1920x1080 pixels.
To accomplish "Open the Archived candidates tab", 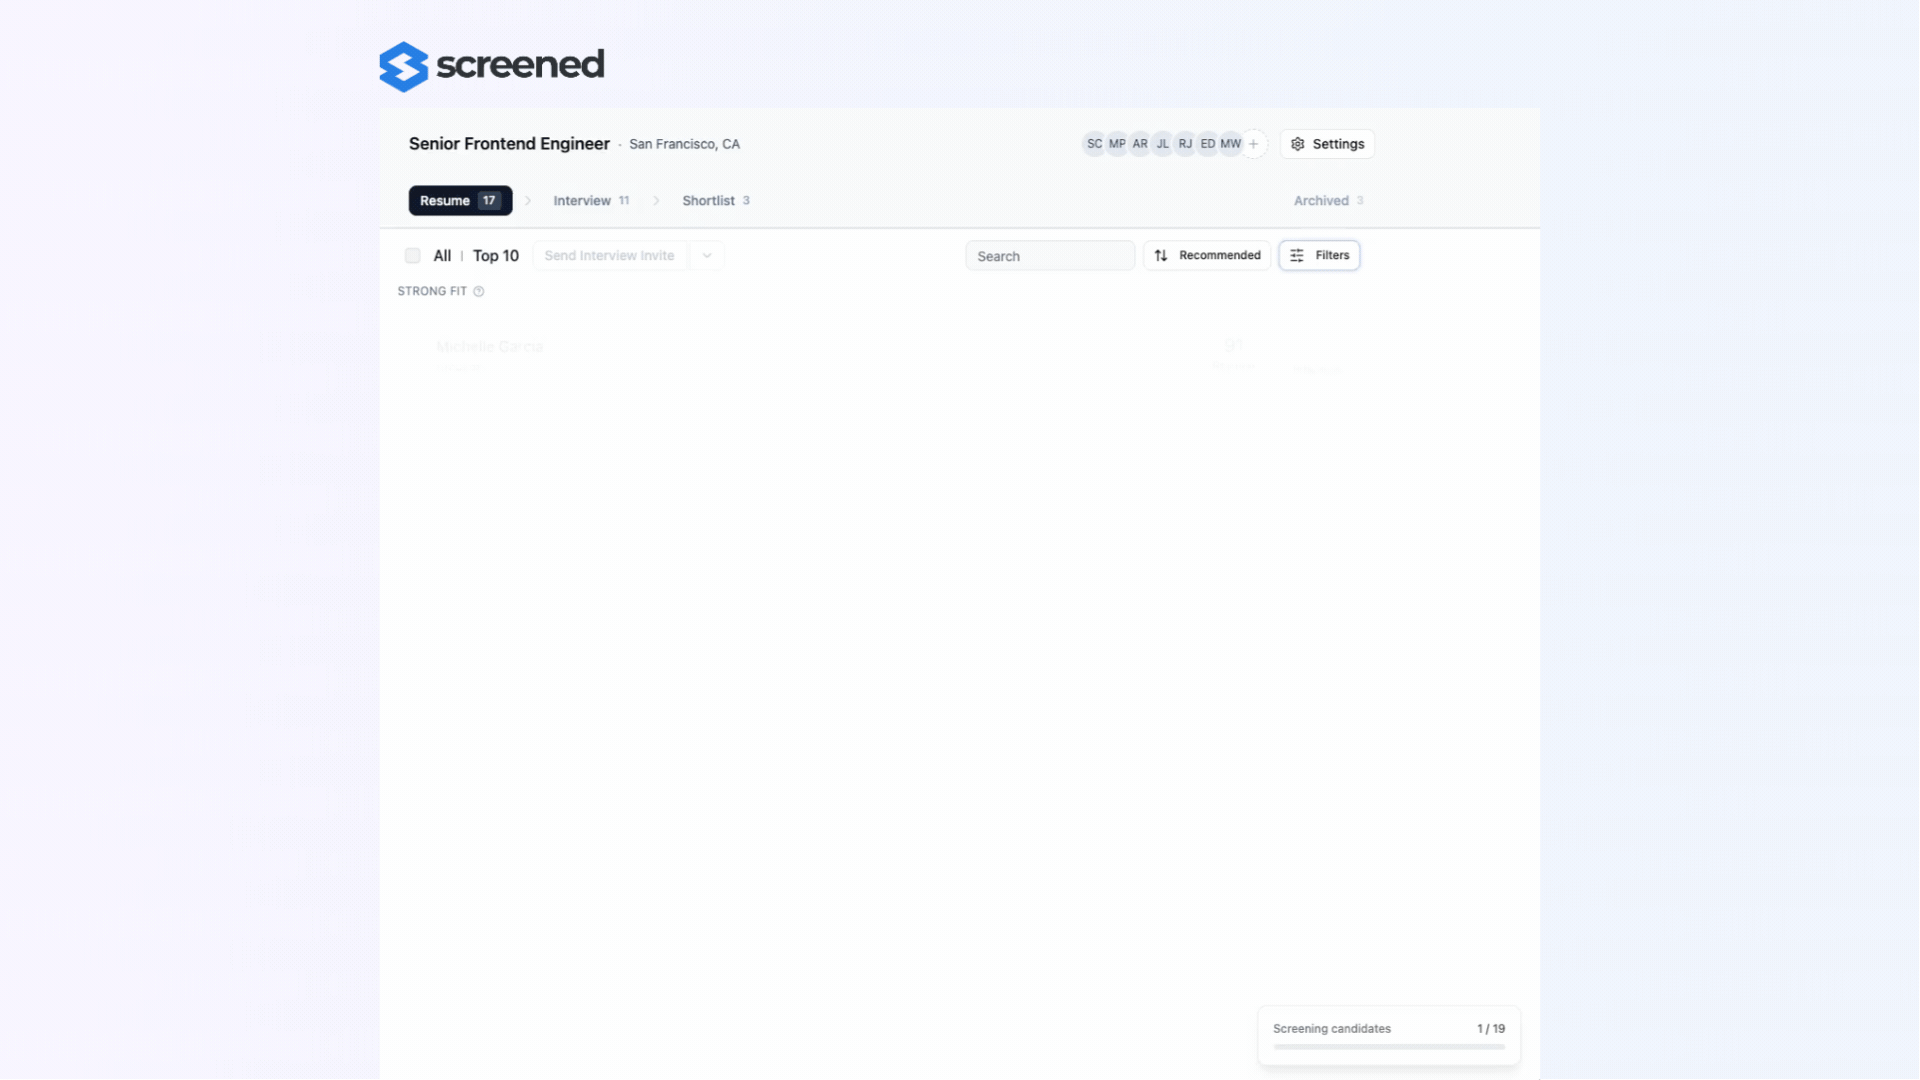I will [1328, 201].
